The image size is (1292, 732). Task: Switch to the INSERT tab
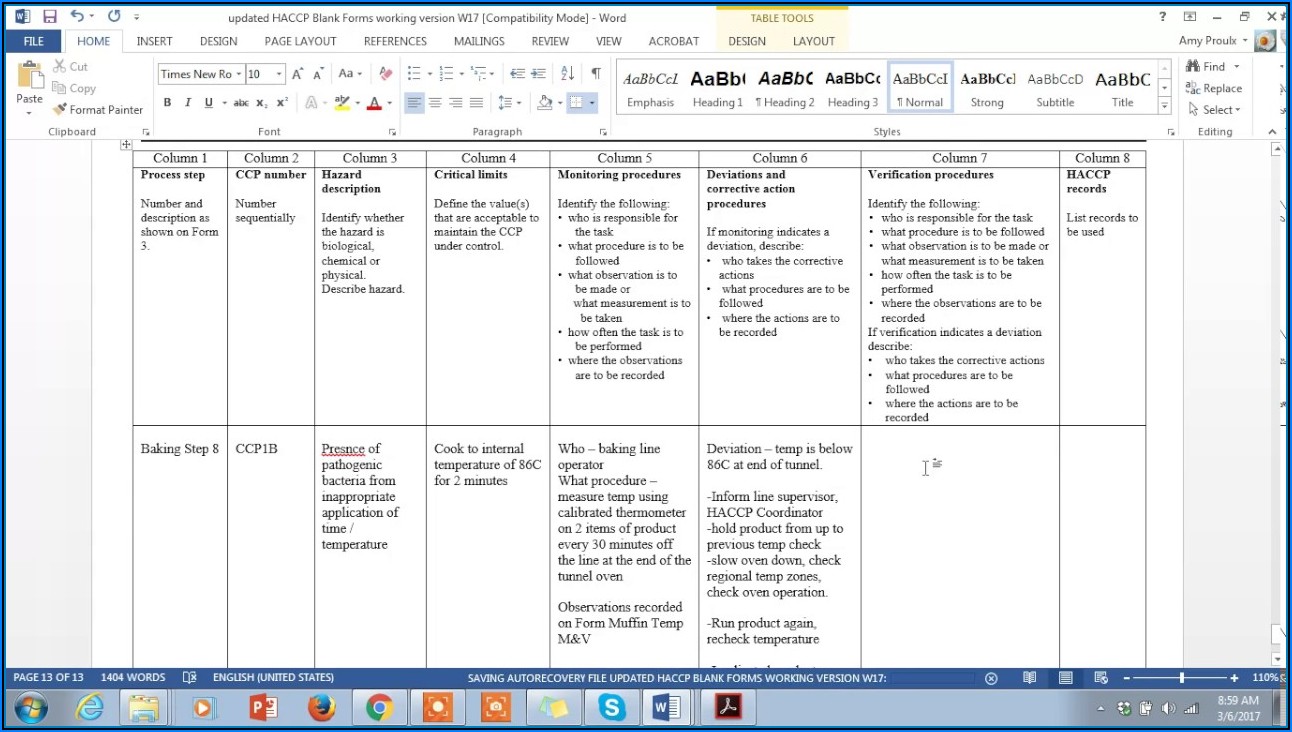tap(154, 41)
